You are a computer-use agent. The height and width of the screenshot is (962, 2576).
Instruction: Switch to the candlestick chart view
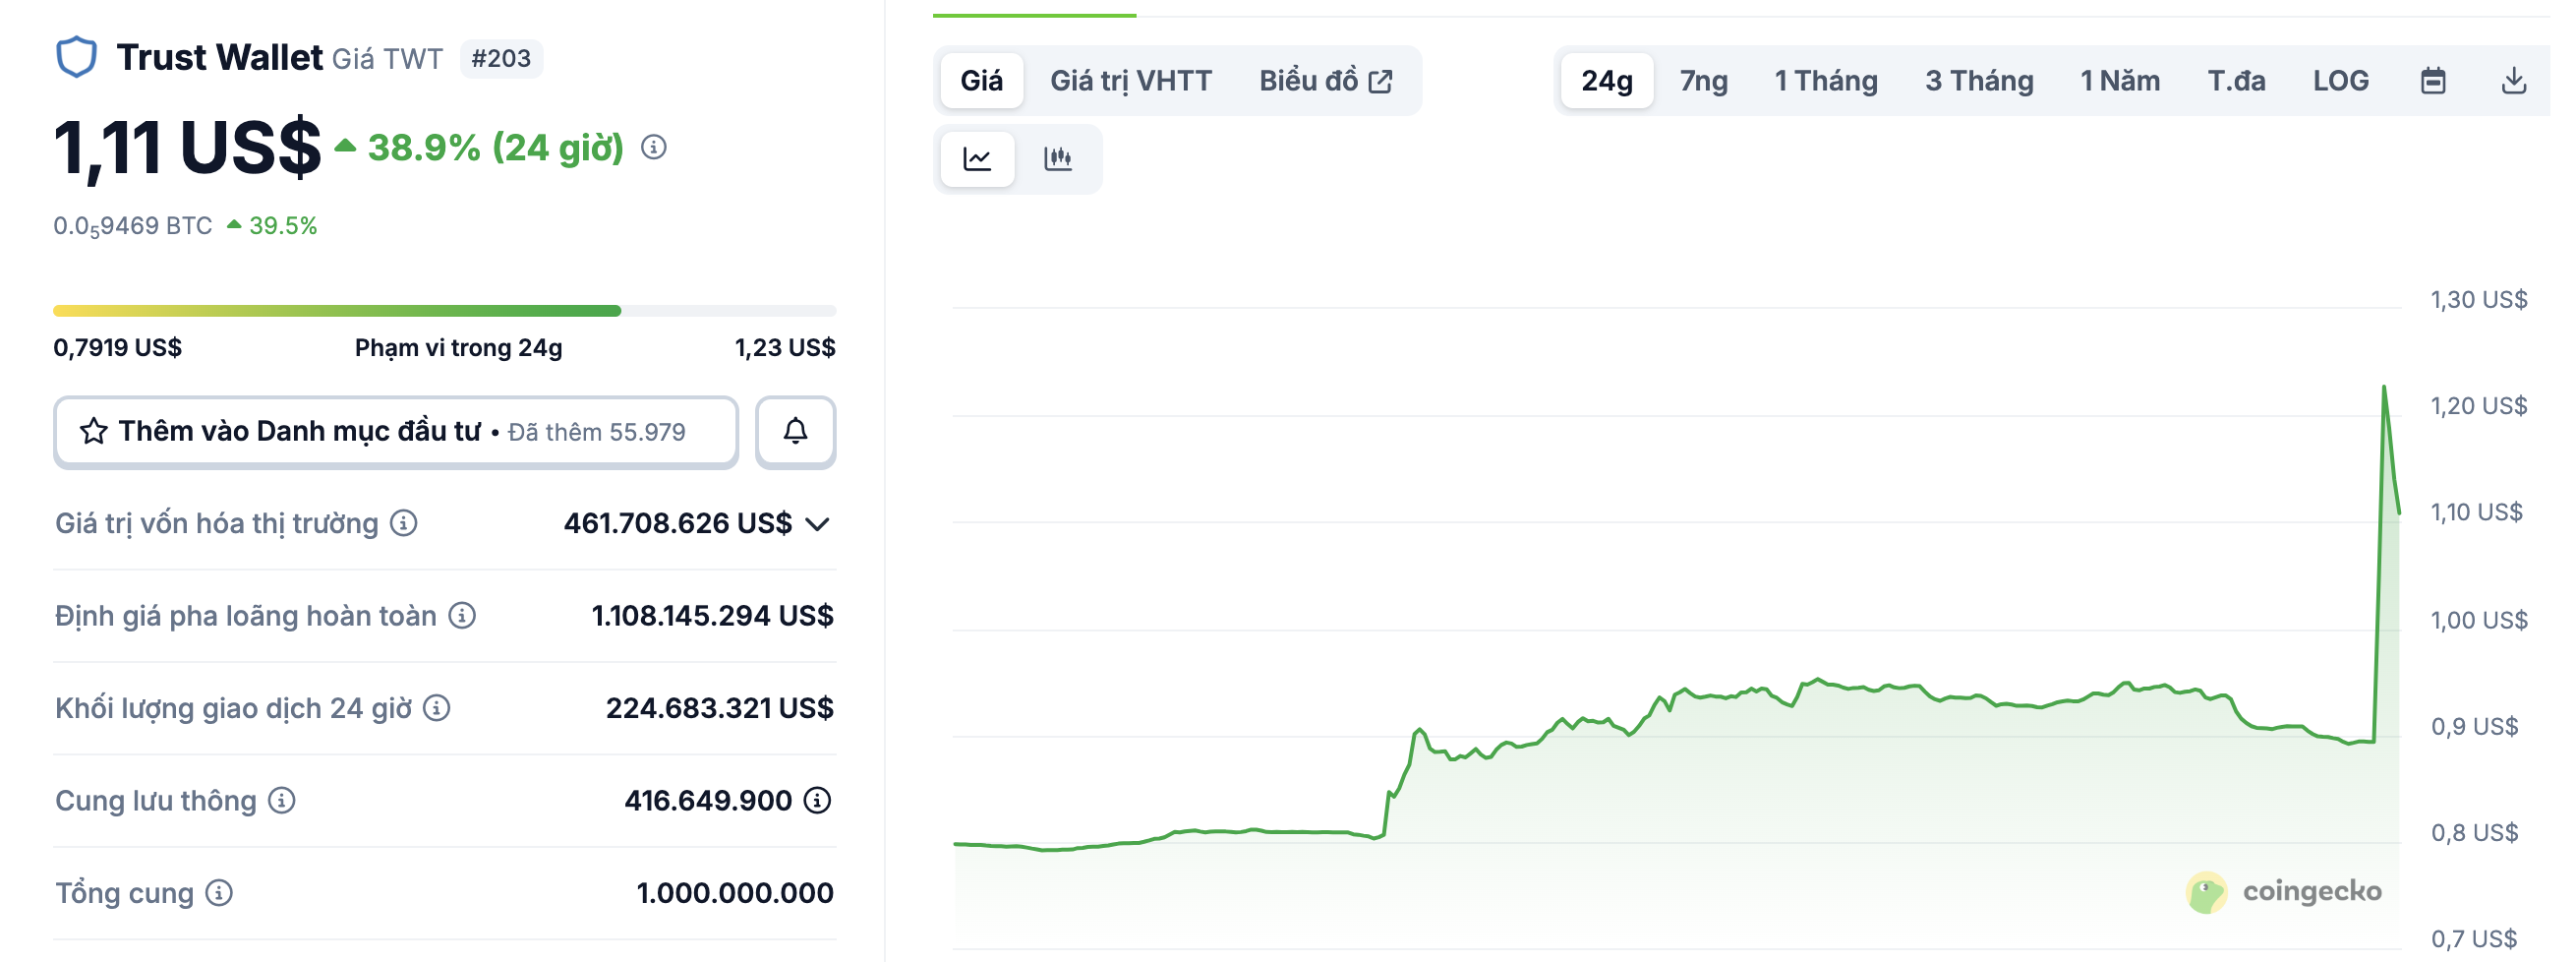[x=1057, y=159]
